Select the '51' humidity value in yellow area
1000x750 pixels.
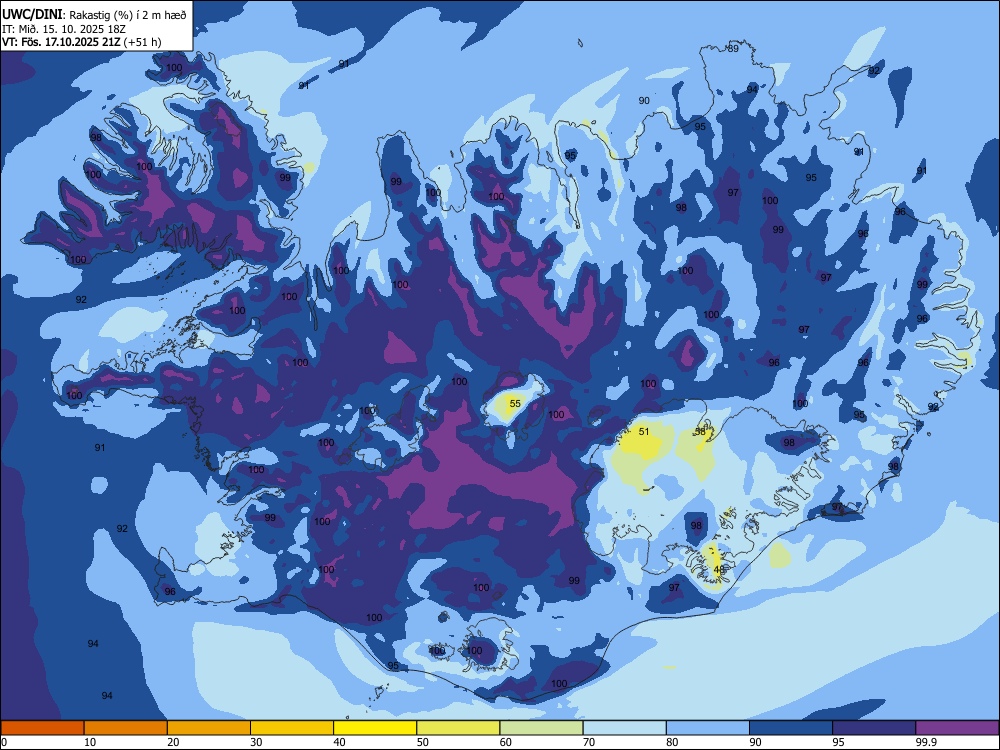[644, 432]
